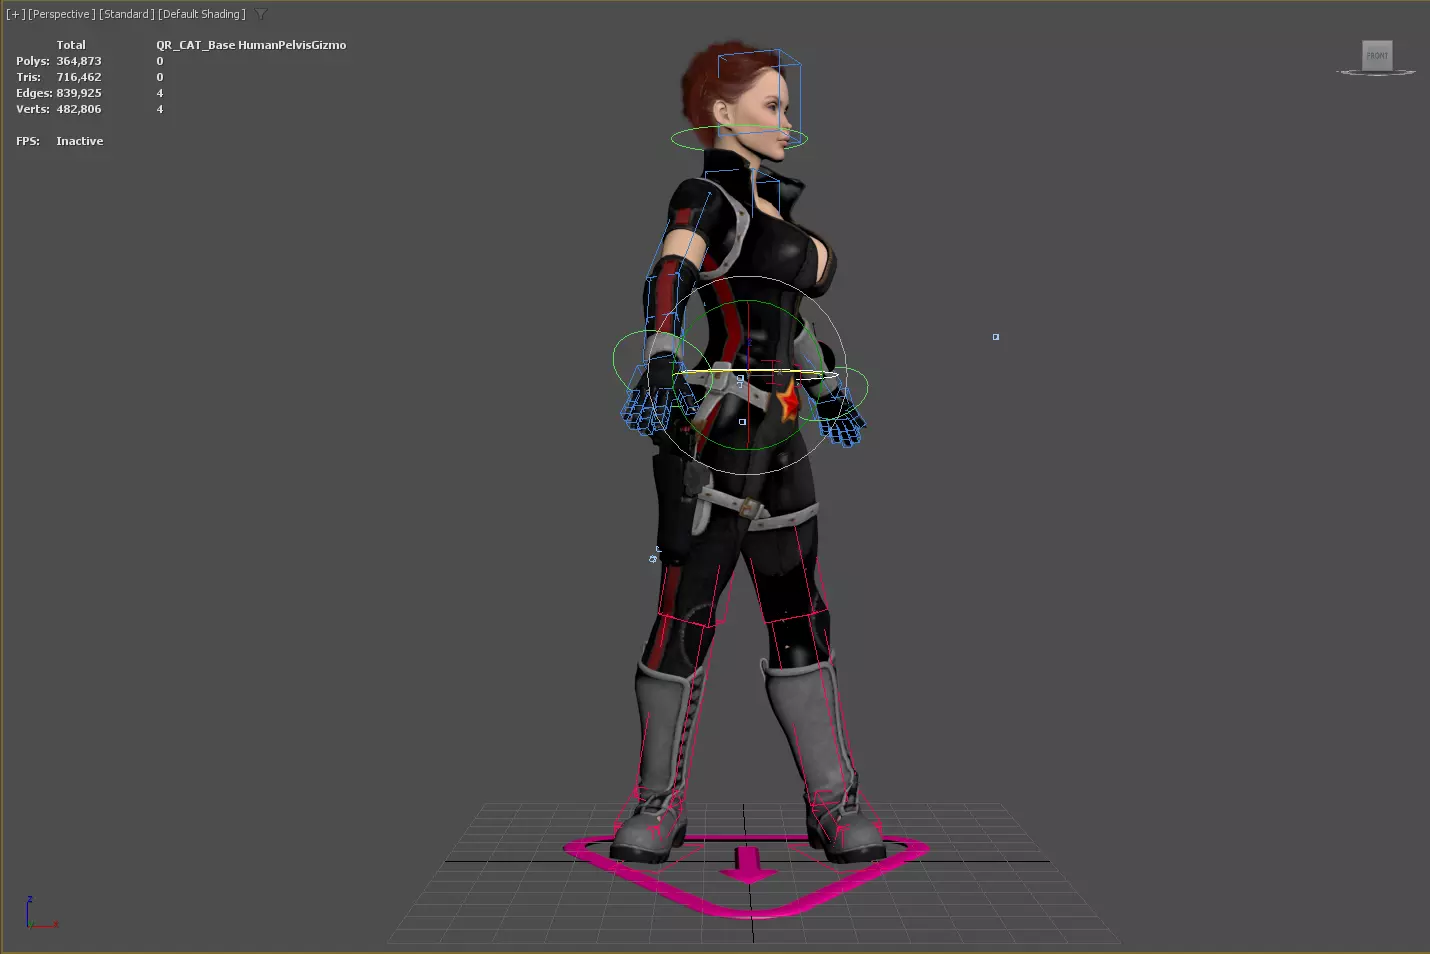Click the ViewCube compass ring
Image resolution: width=1430 pixels, height=954 pixels.
[1376, 72]
